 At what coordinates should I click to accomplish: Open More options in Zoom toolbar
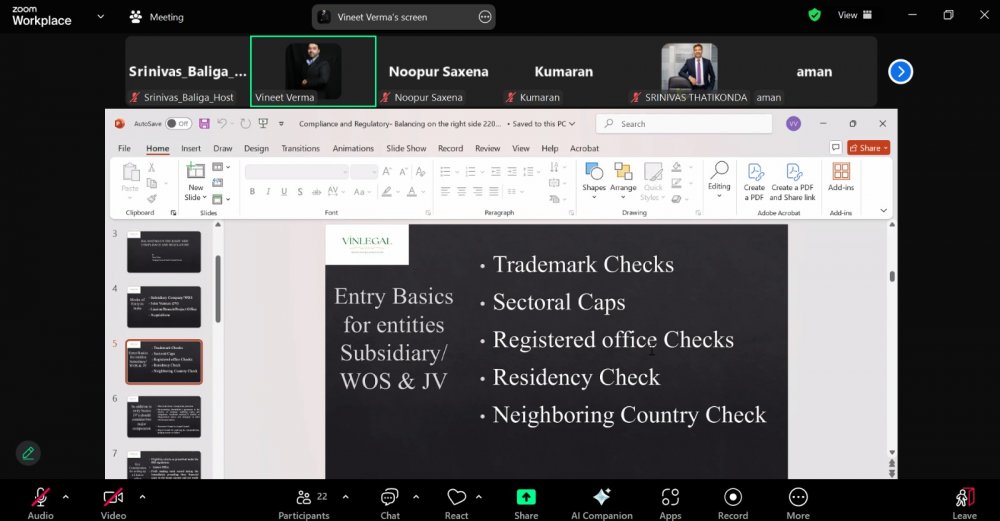(798, 498)
